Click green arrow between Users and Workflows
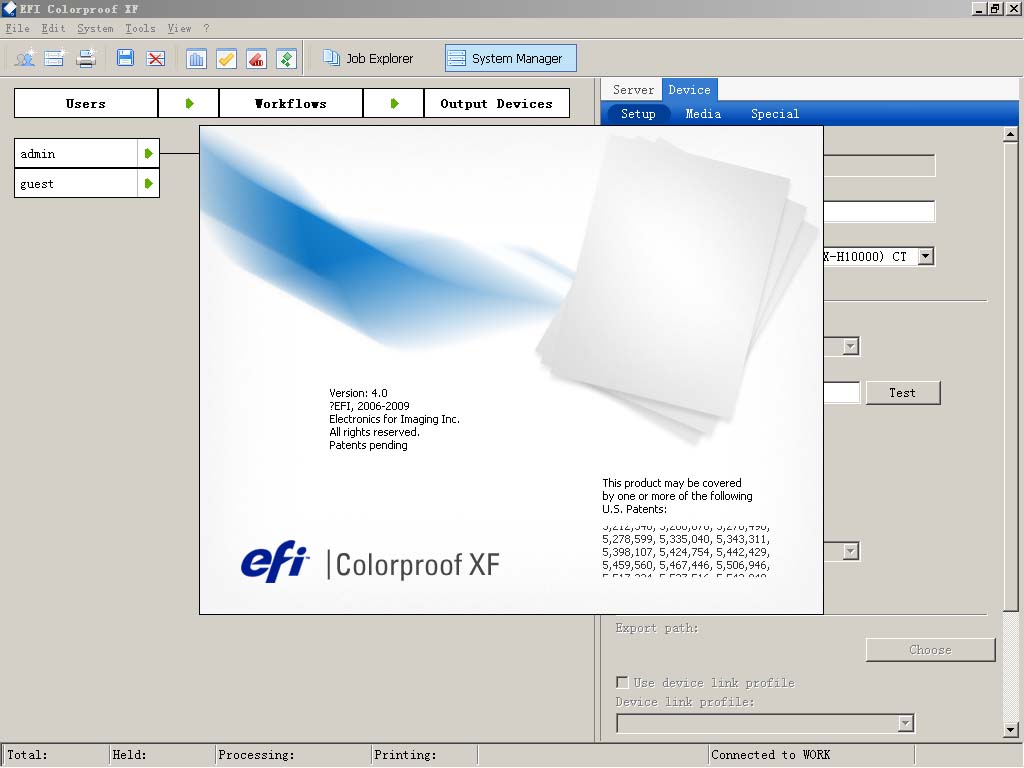This screenshot has width=1024, height=768. pos(189,103)
